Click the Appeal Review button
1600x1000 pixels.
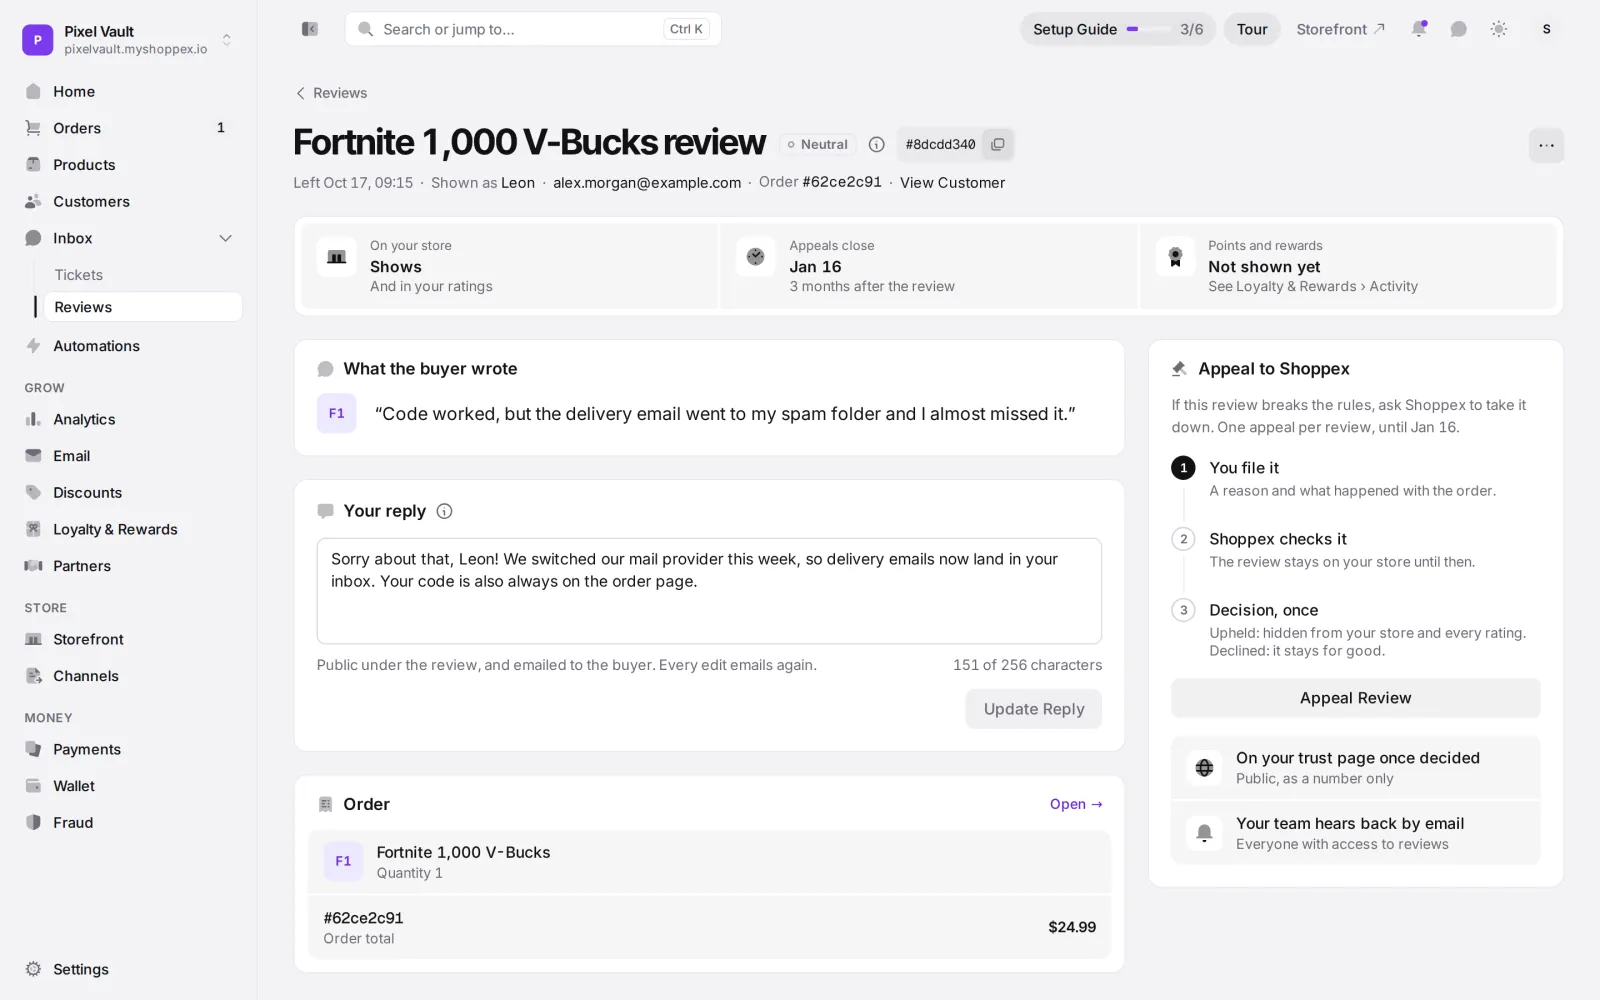tap(1355, 698)
